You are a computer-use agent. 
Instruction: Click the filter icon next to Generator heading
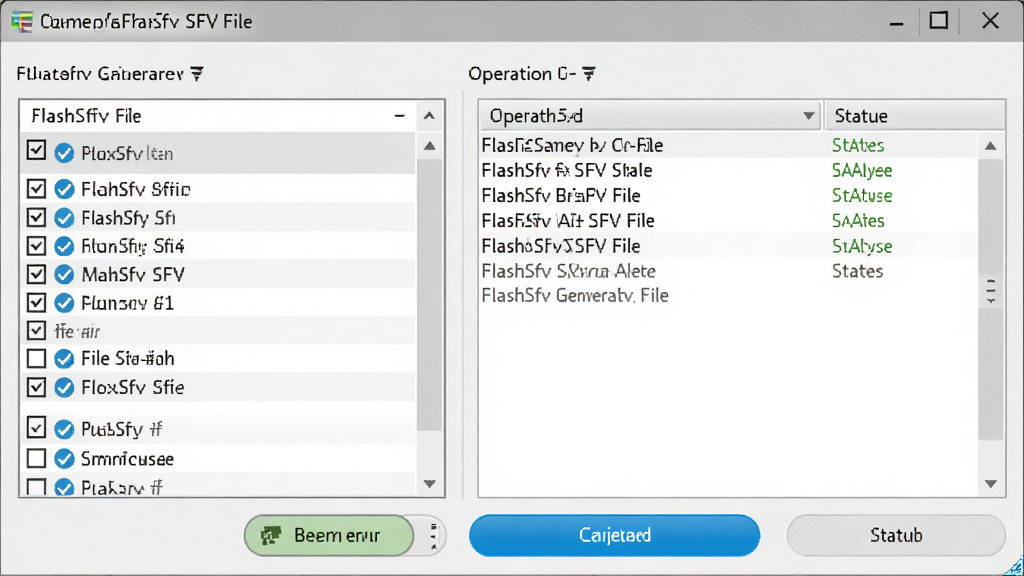tap(197, 74)
